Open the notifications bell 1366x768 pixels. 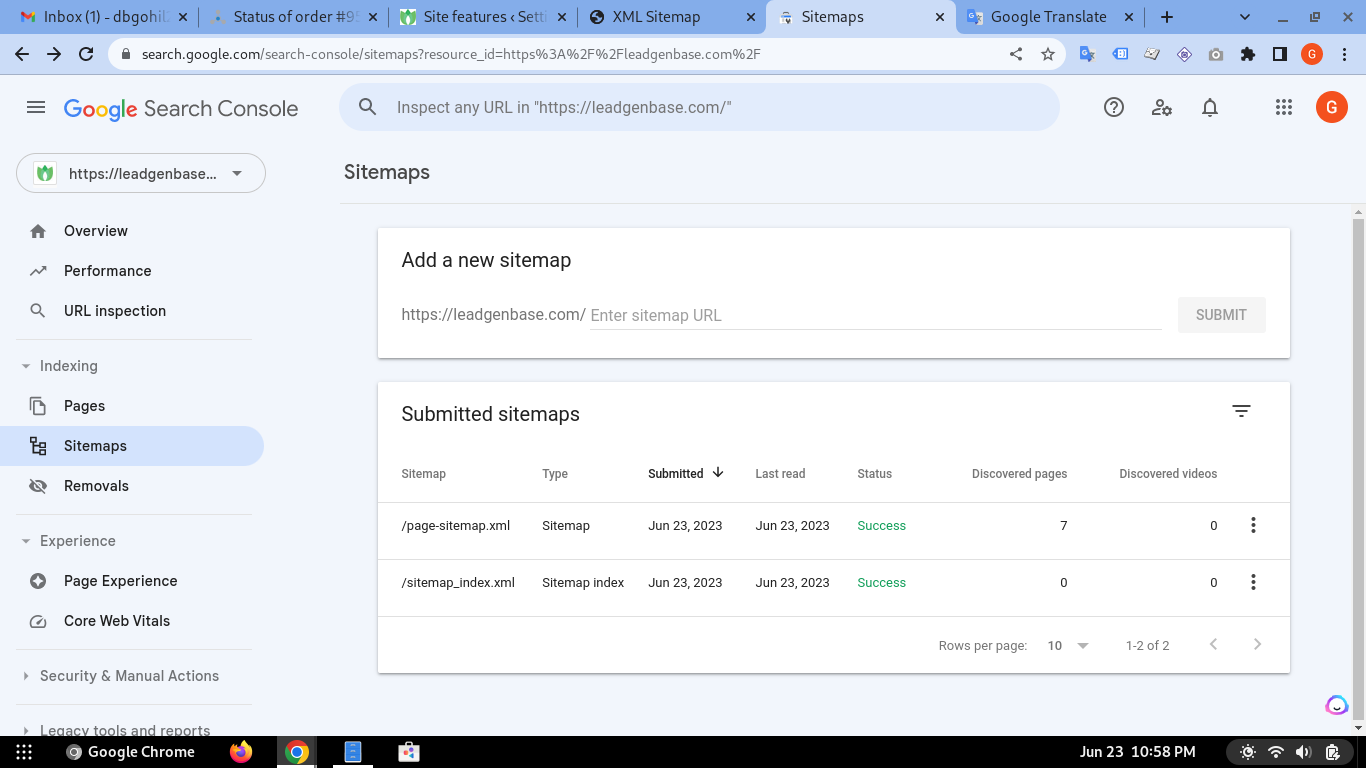pyautogui.click(x=1210, y=108)
